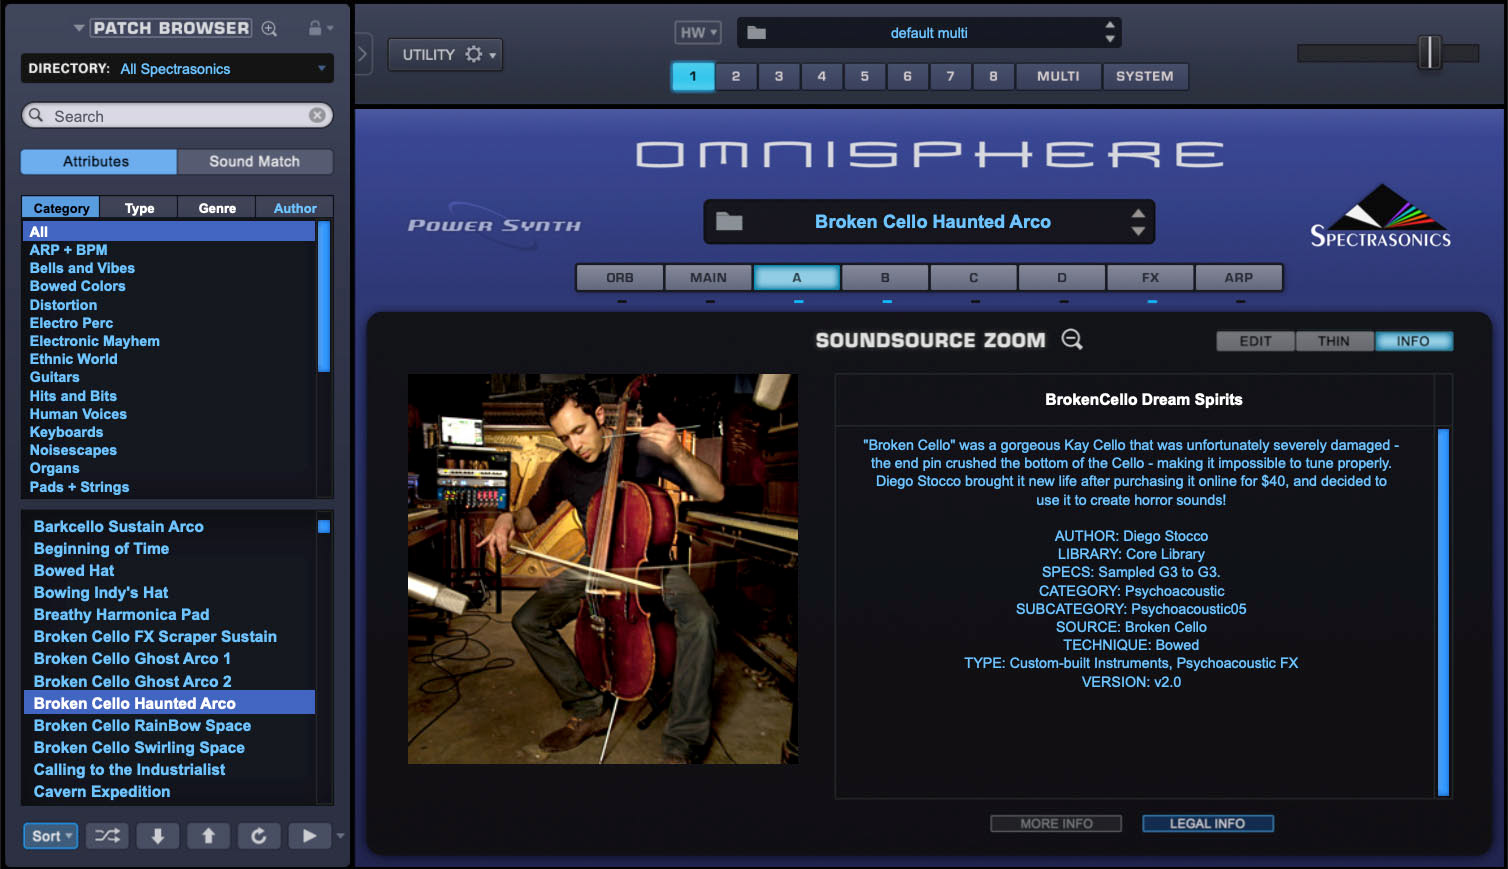Image resolution: width=1508 pixels, height=869 pixels.
Task: Click the LEGAL INFO button
Action: pos(1207,823)
